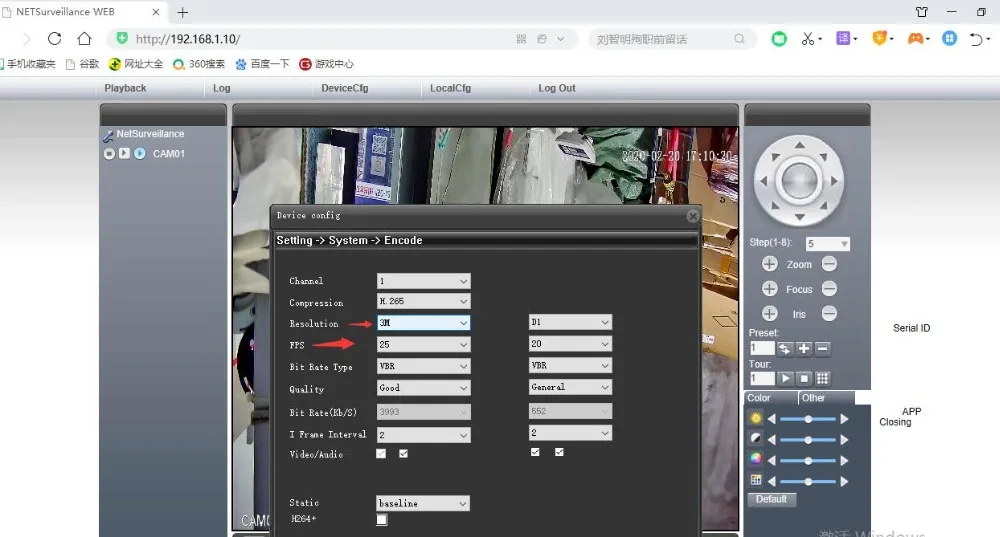This screenshot has height=537, width=1000.
Task: Start the tour playback
Action: click(785, 378)
